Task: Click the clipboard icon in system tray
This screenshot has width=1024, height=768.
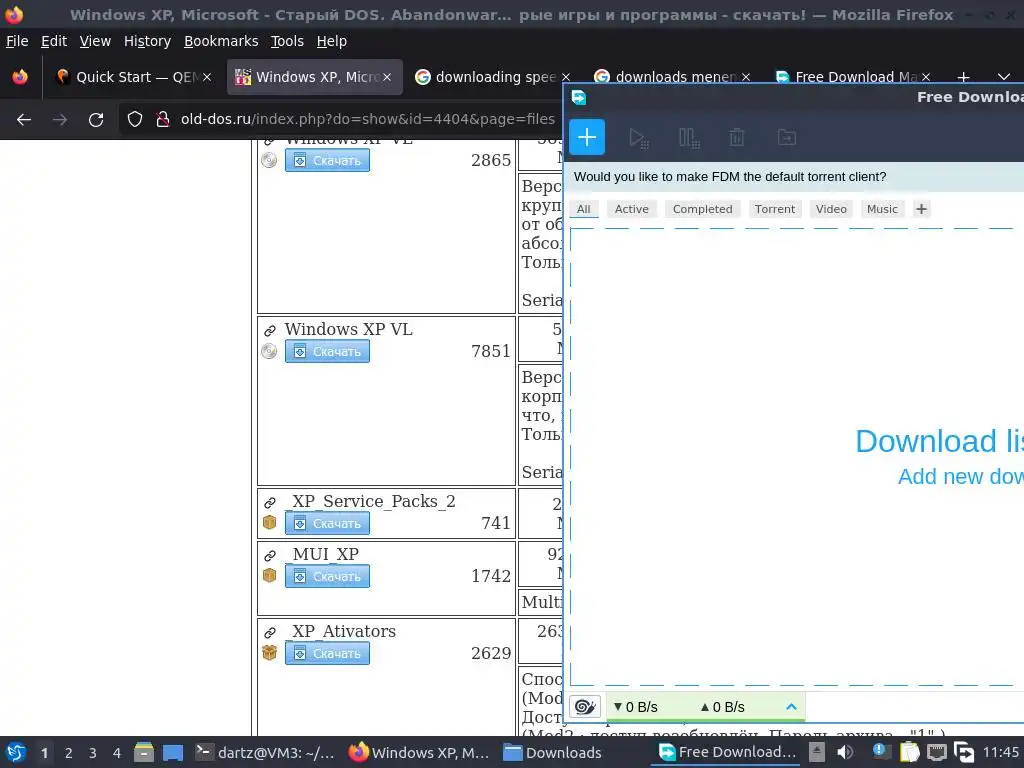Action: click(909, 753)
